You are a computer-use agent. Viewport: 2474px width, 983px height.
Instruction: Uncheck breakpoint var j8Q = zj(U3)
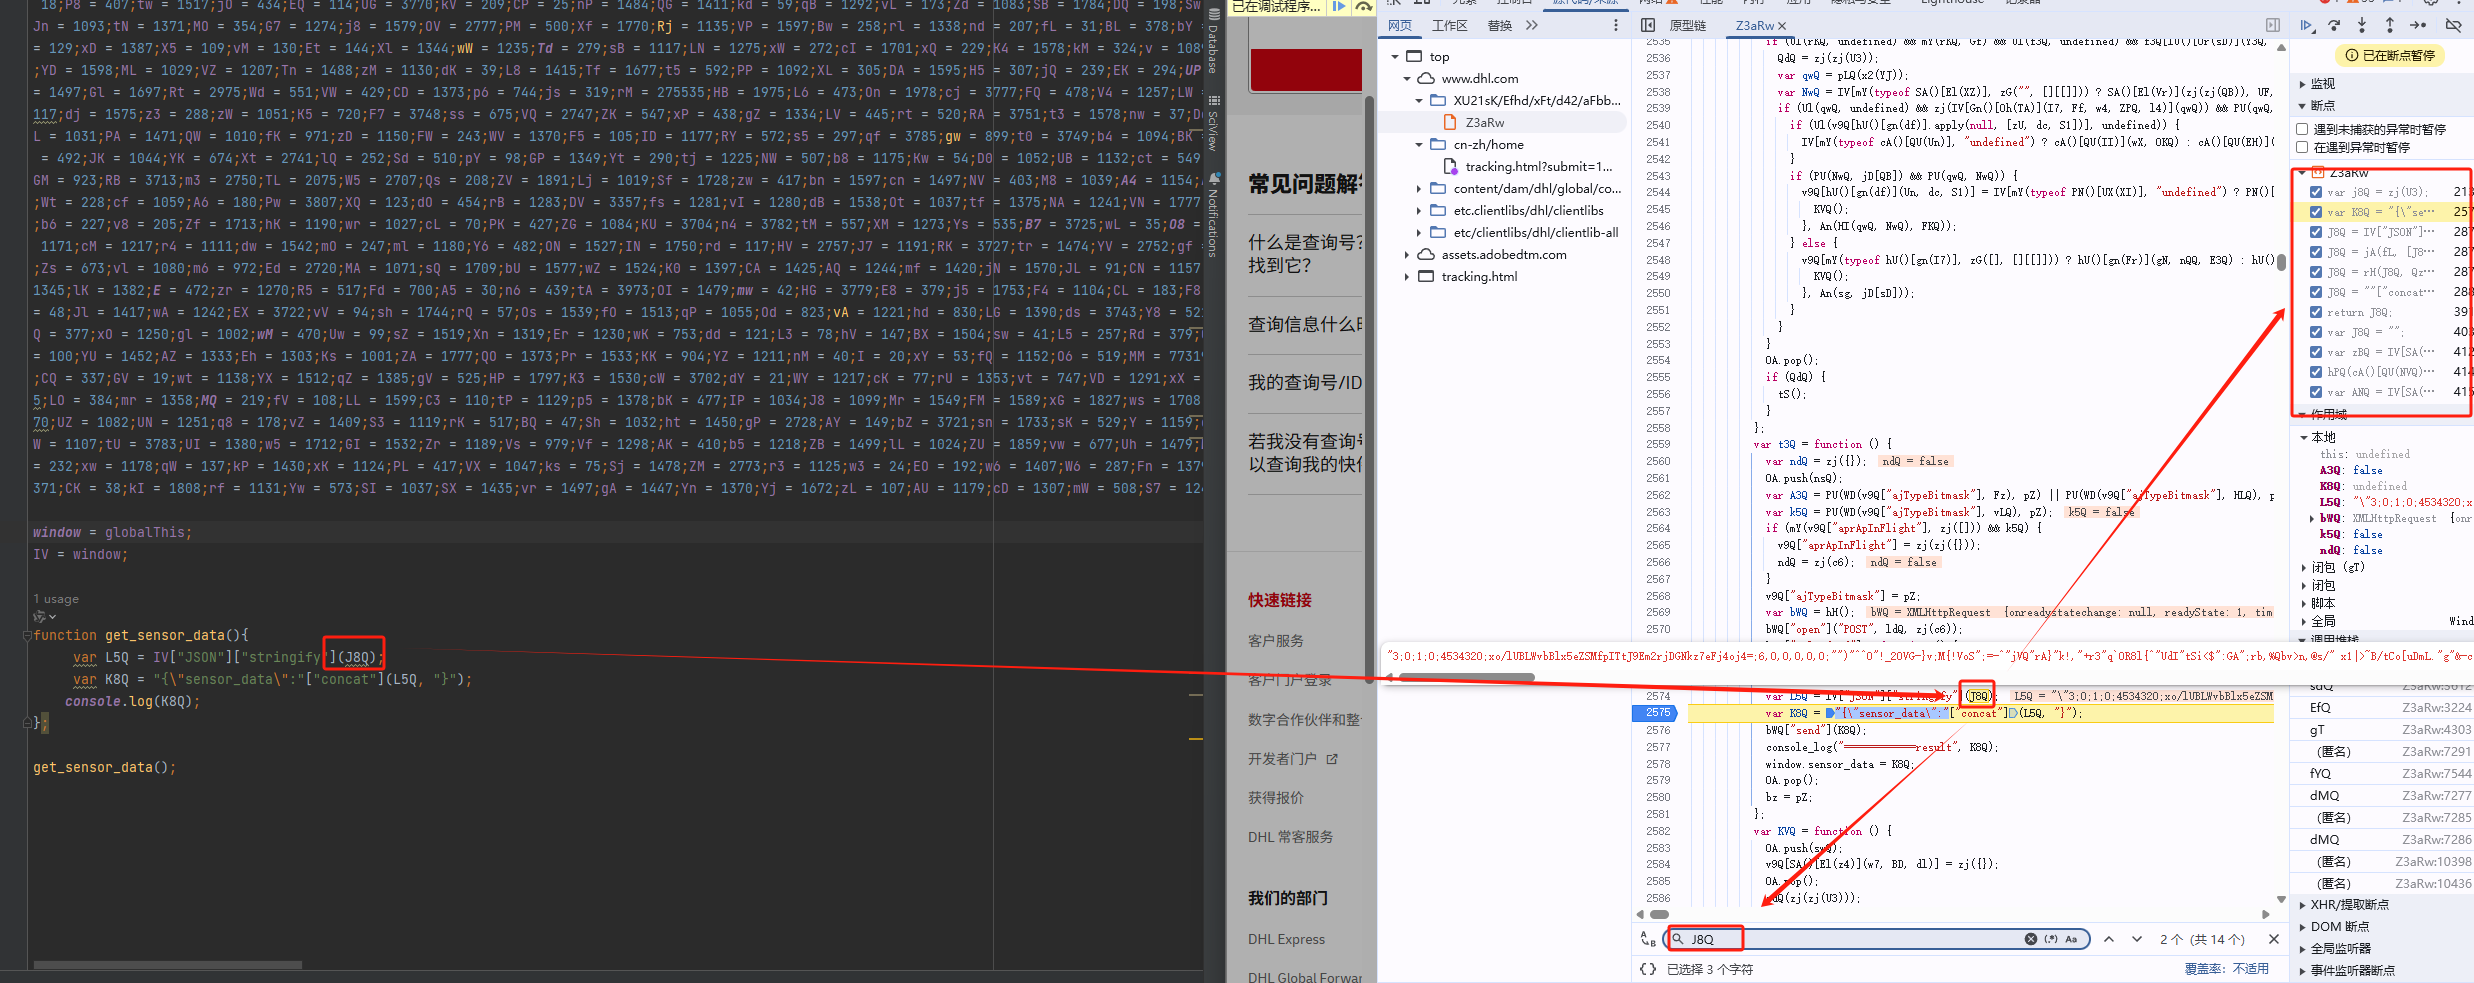coord(2316,192)
